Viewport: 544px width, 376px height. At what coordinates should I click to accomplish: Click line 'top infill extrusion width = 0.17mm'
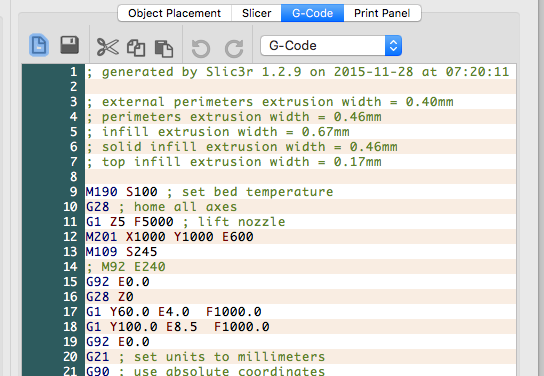point(233,161)
